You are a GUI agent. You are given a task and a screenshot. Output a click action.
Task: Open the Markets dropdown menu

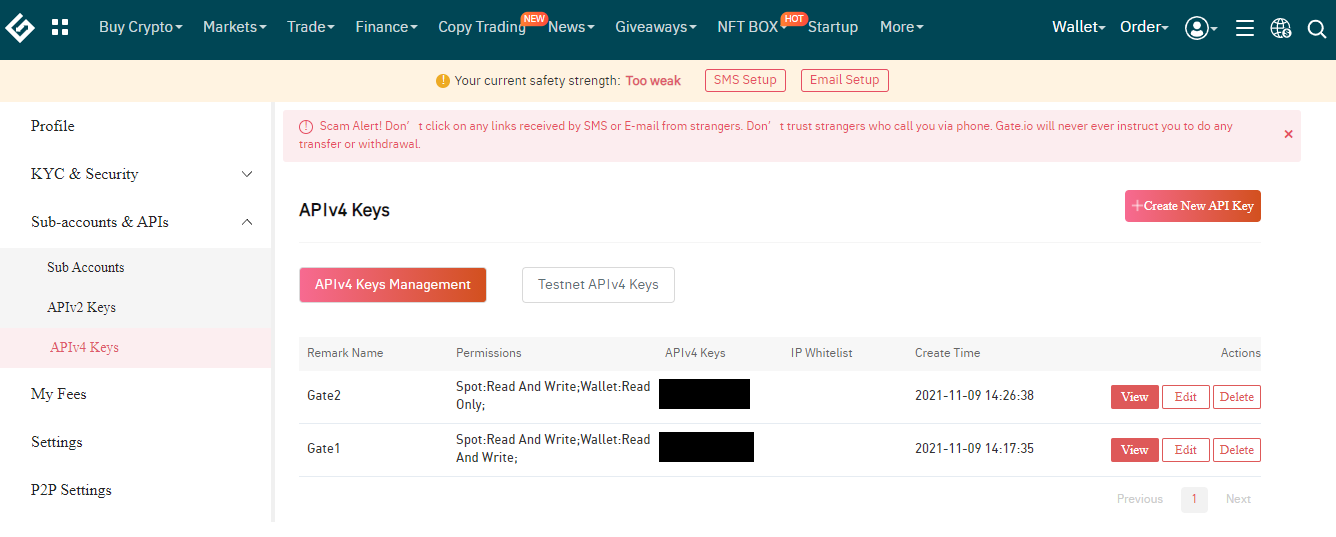click(235, 27)
